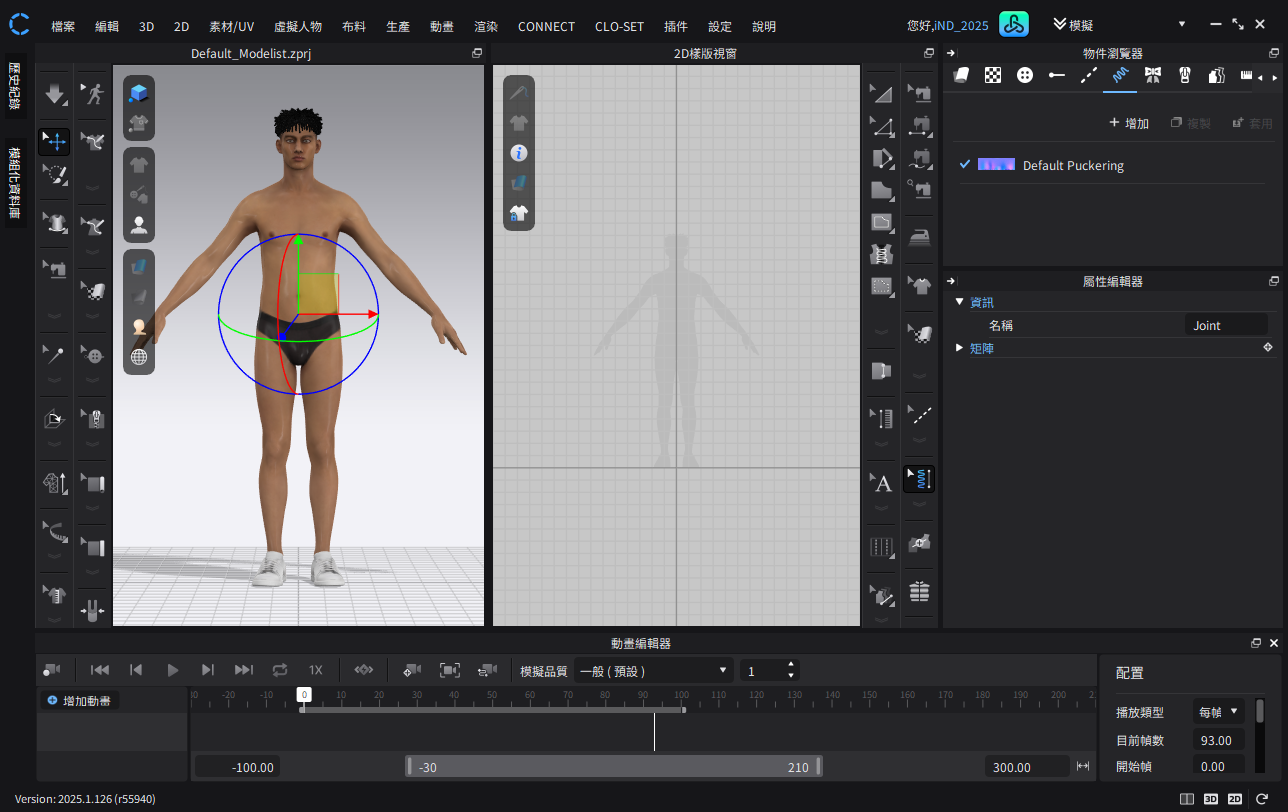The width and height of the screenshot is (1288, 812).
Task: Jump to animation start
Action: [x=100, y=670]
